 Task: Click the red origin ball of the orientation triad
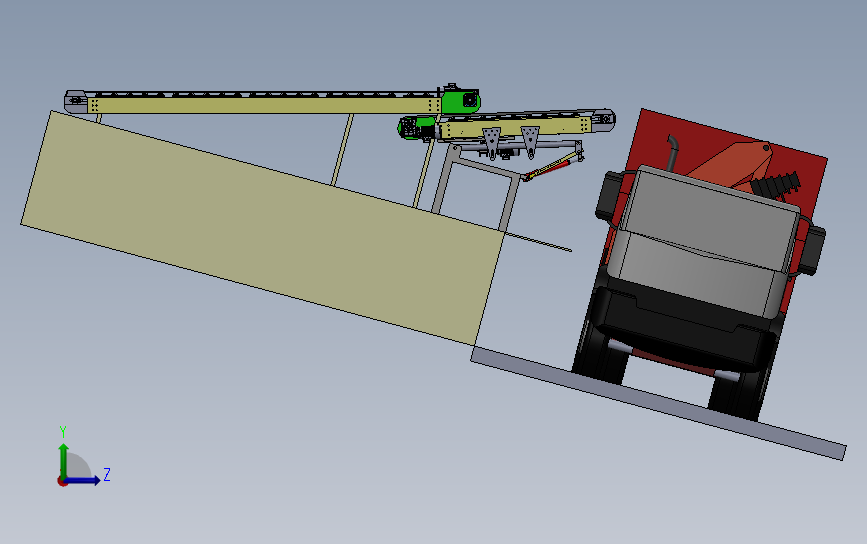pos(62,482)
